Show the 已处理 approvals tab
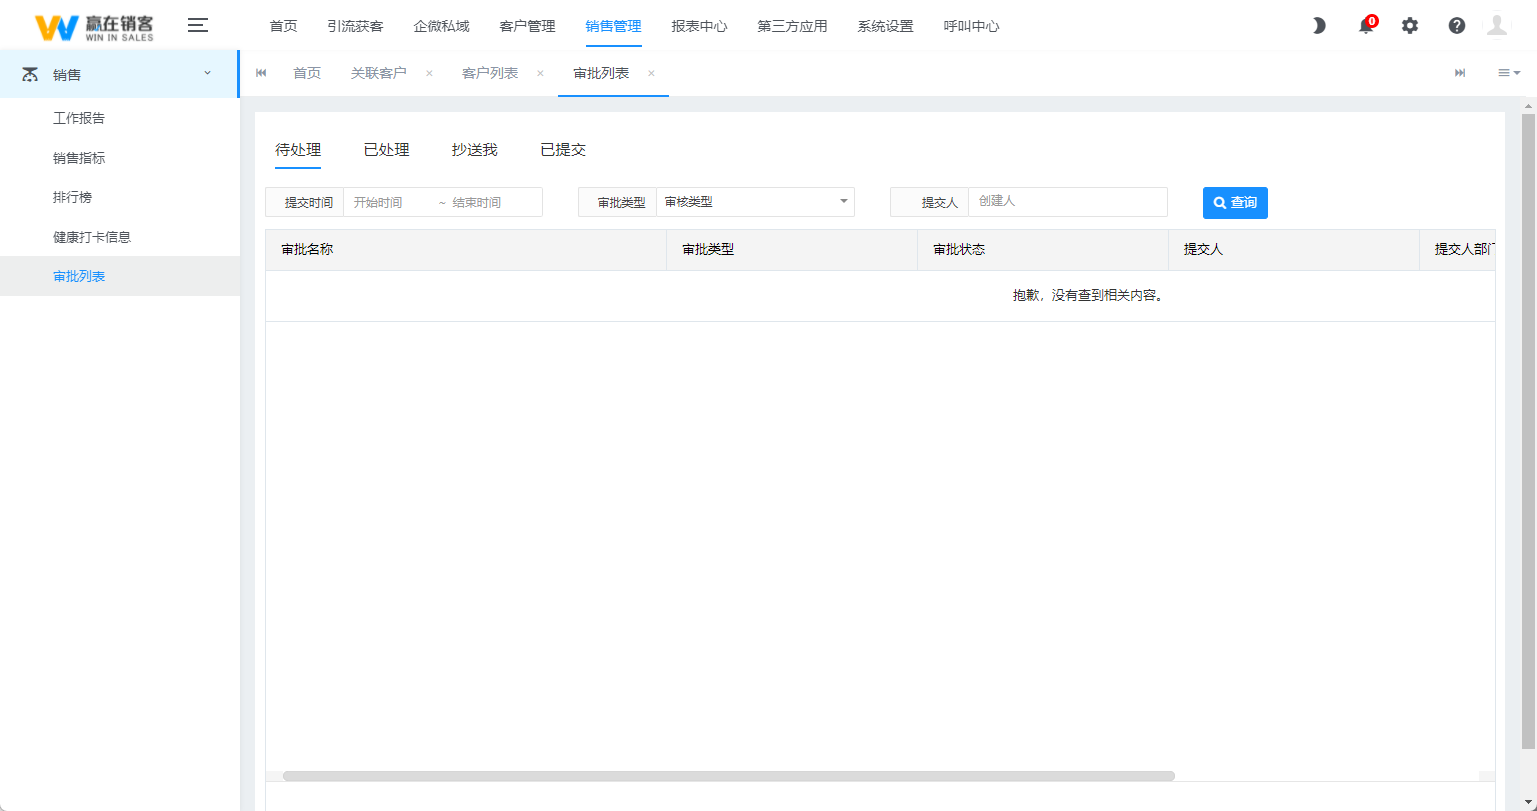The height and width of the screenshot is (811, 1537). tap(387, 150)
